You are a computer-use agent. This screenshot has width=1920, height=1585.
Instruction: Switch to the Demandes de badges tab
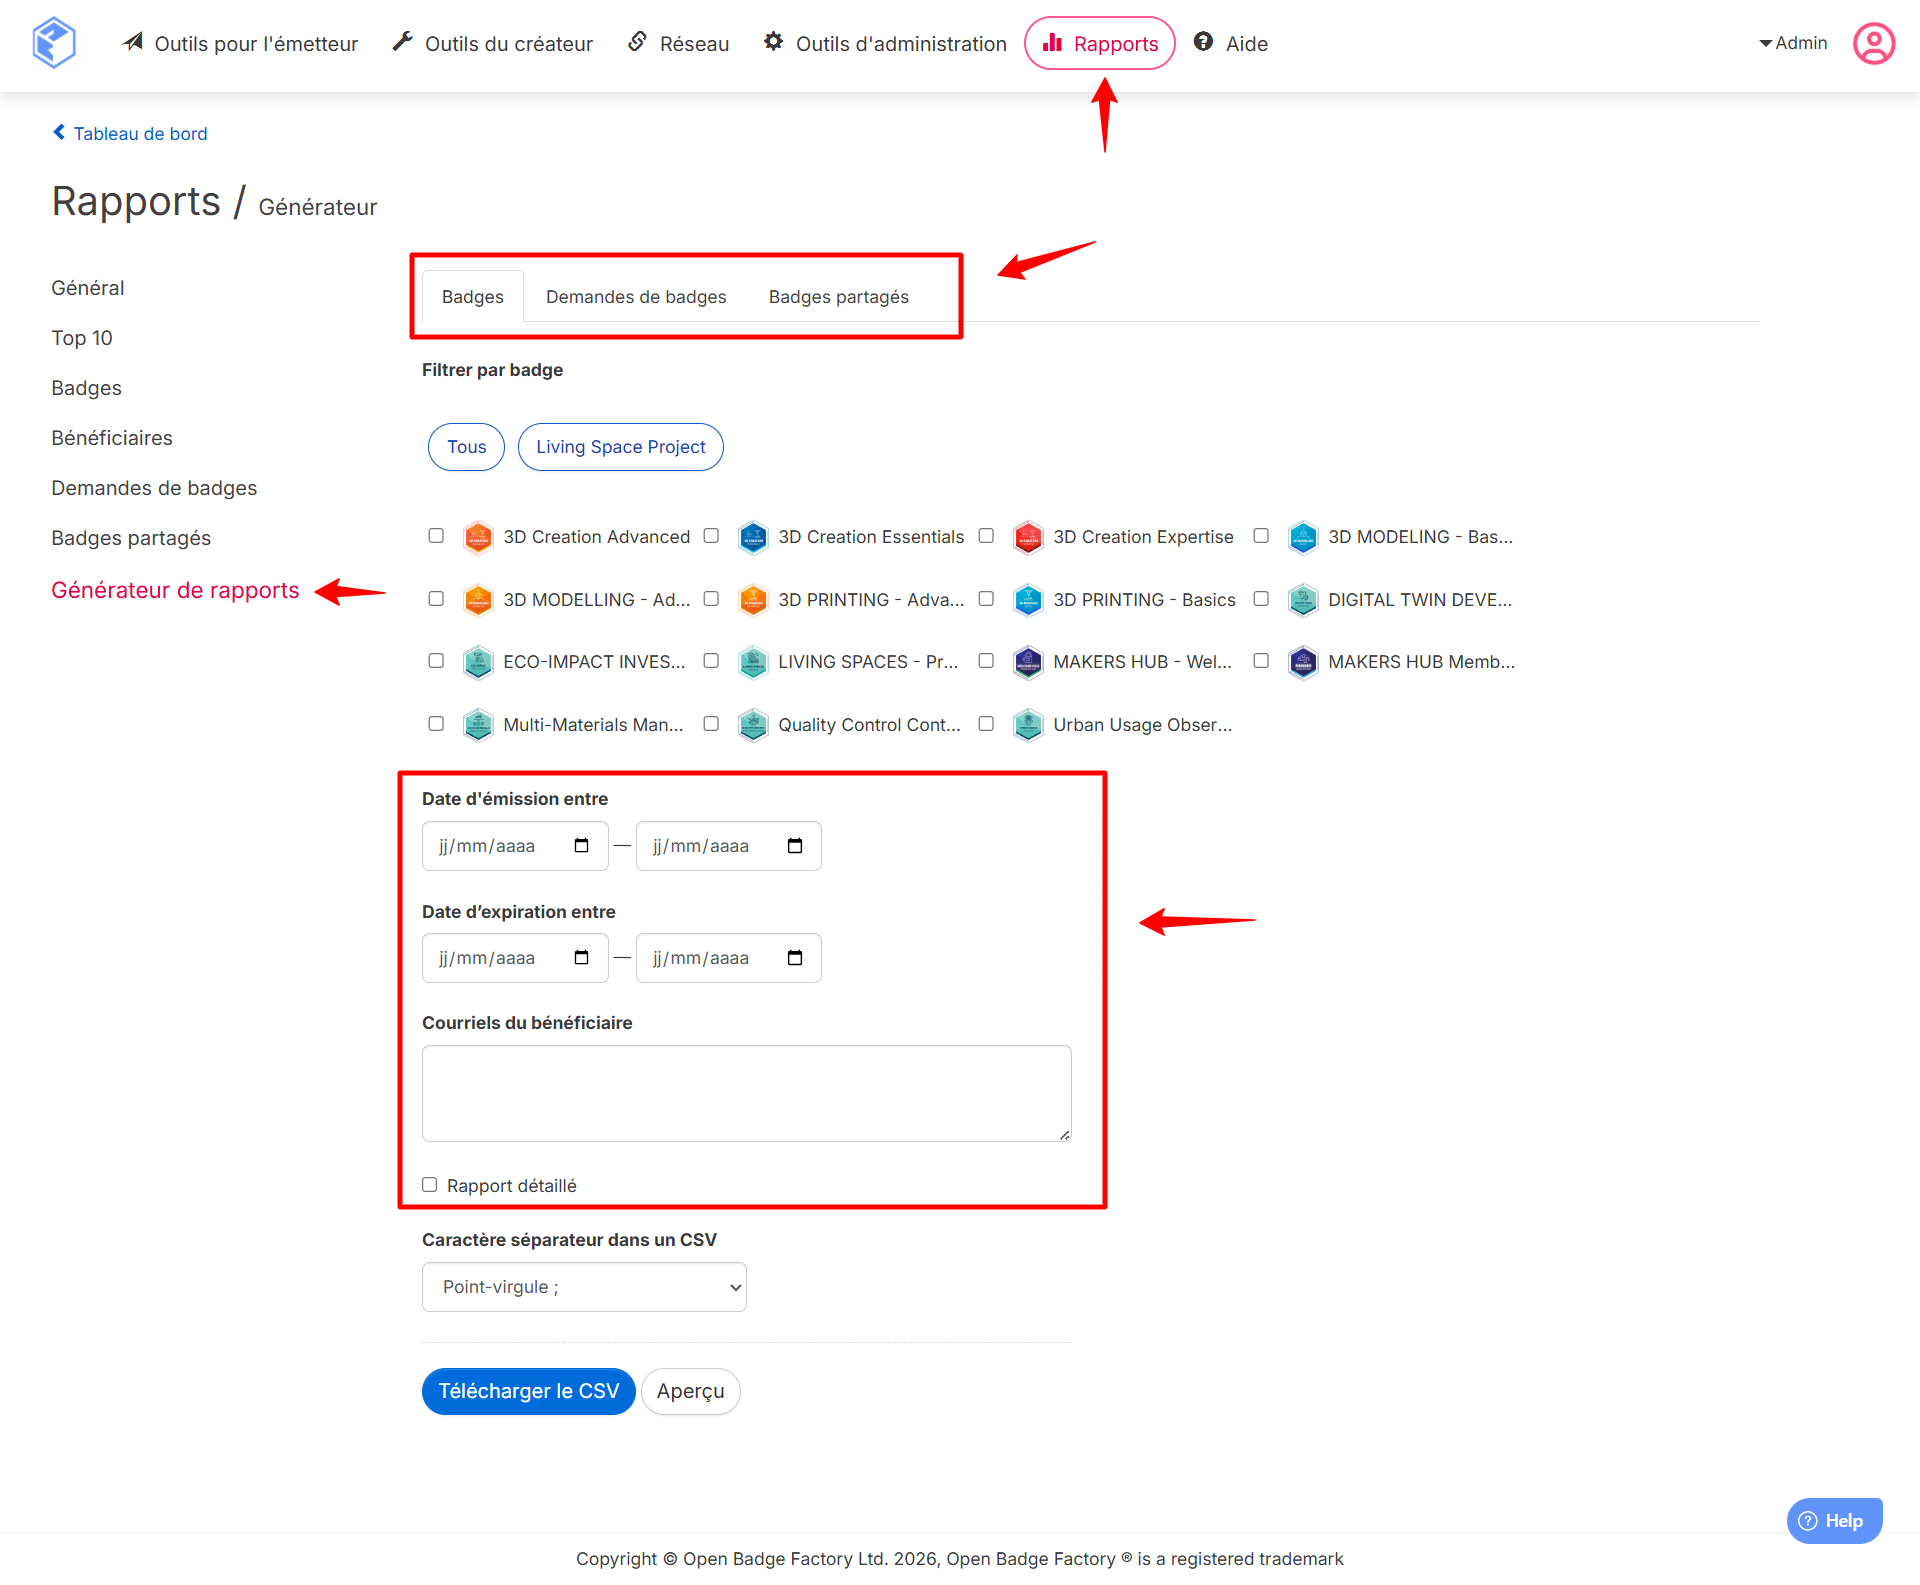point(636,297)
